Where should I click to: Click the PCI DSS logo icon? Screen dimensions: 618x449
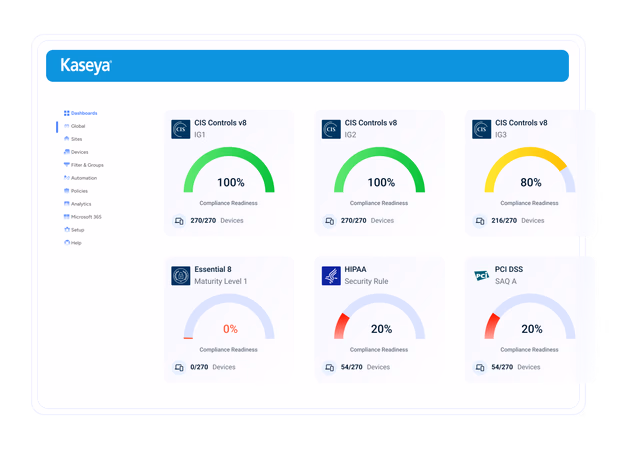pos(482,276)
